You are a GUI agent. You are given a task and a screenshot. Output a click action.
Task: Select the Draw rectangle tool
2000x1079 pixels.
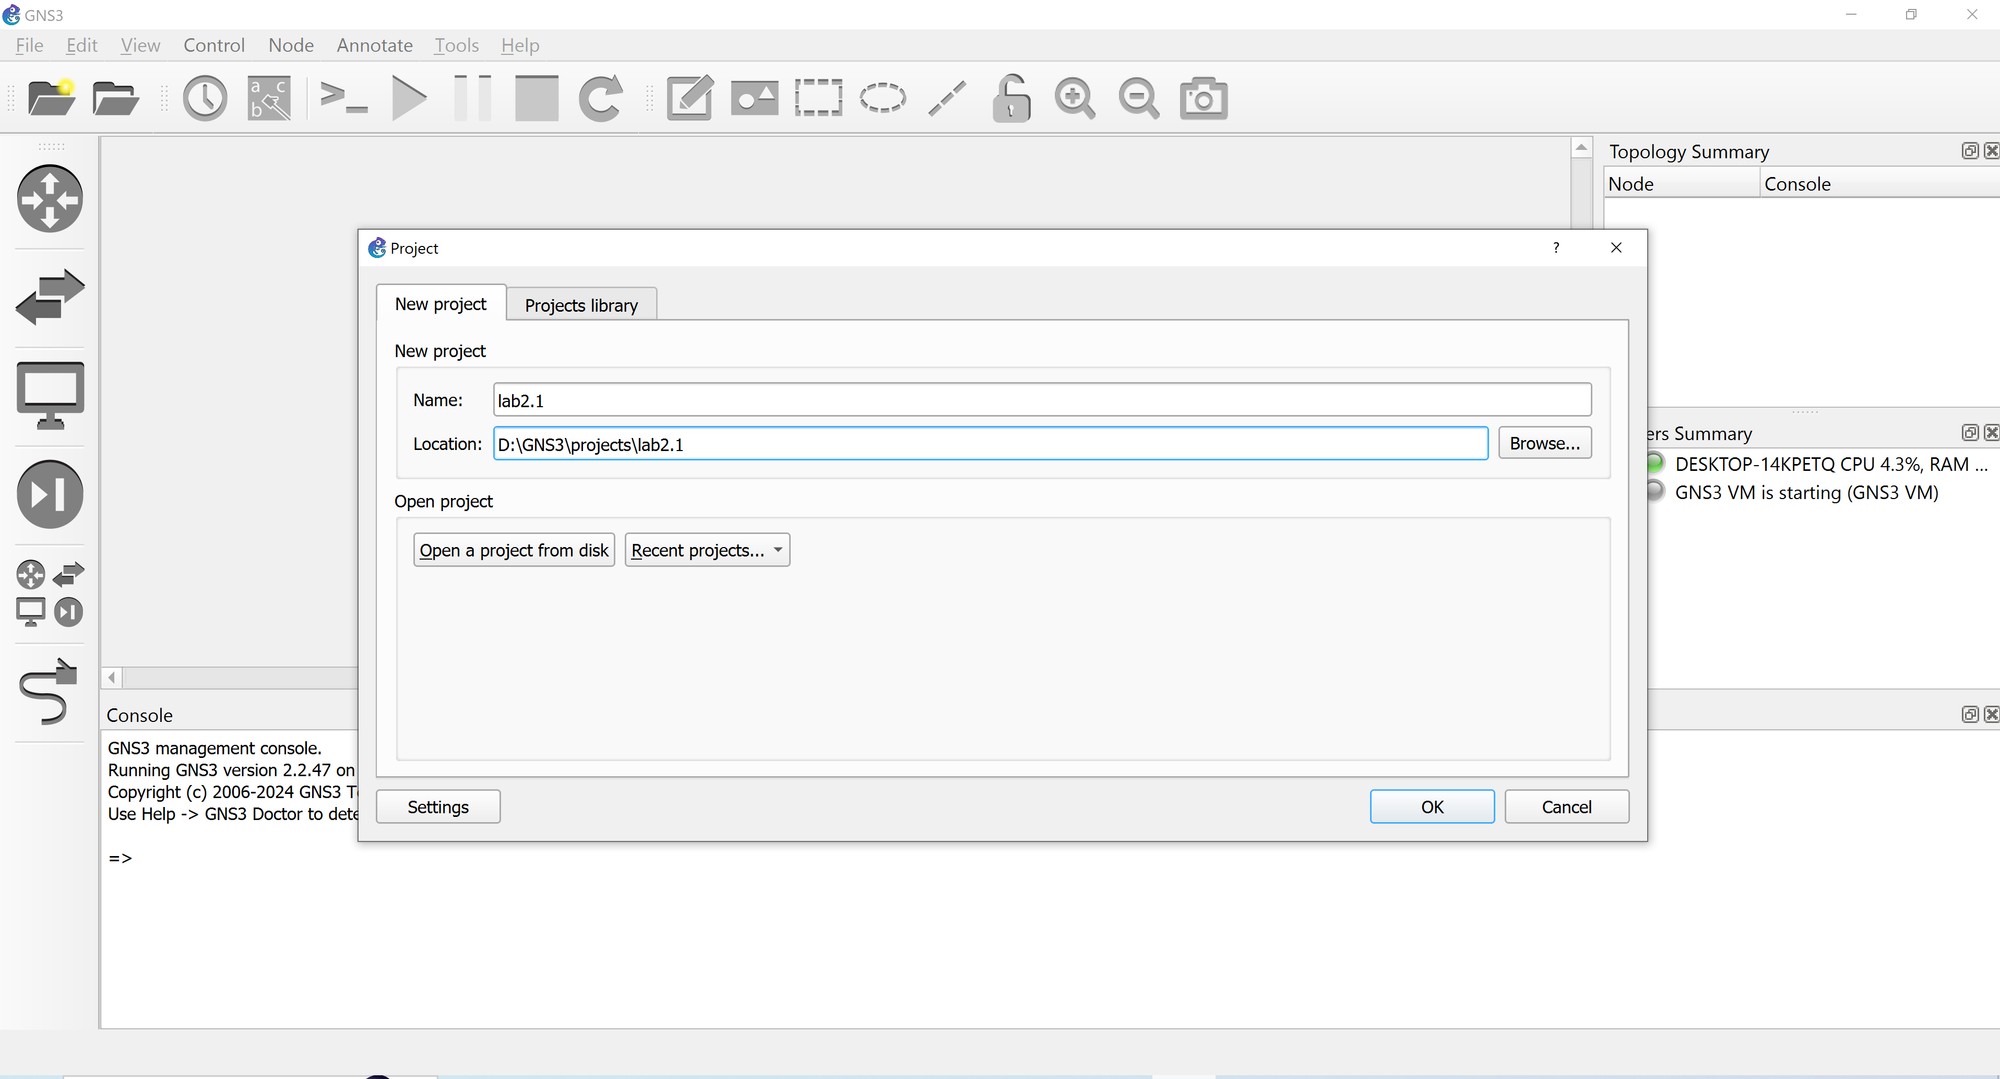coord(818,98)
